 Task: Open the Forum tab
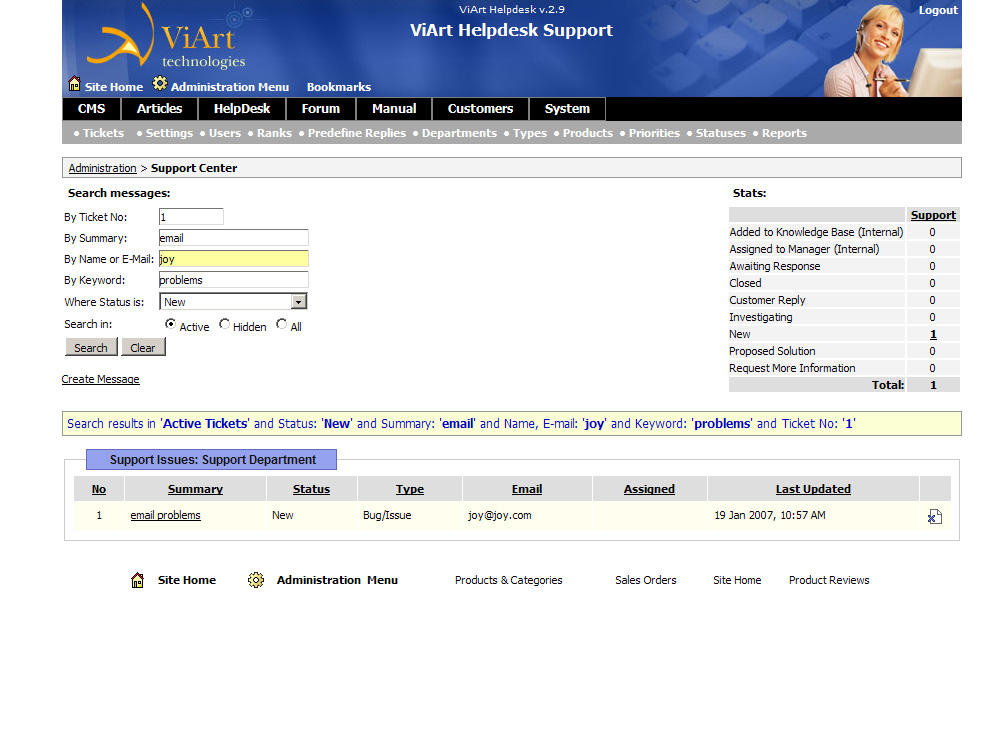[x=320, y=109]
